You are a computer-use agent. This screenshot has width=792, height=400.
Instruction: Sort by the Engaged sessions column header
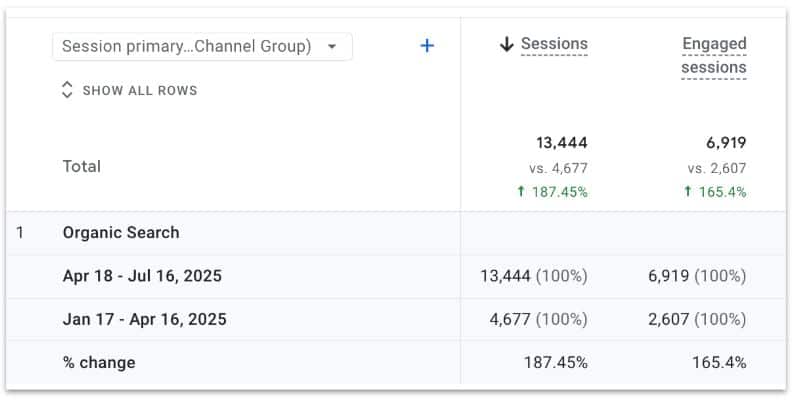coord(714,56)
